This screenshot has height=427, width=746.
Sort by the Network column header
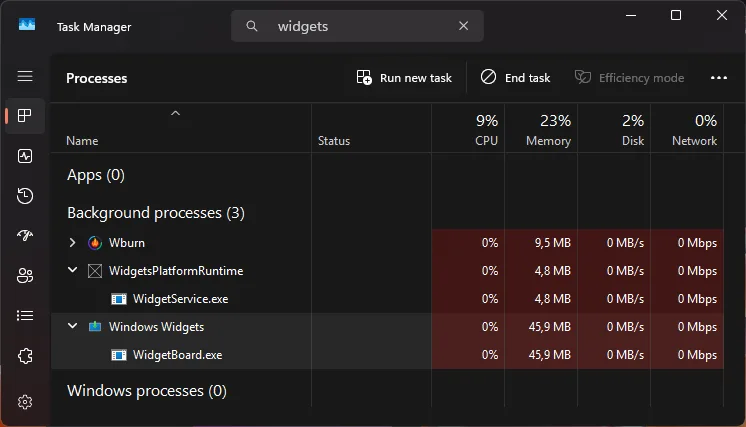687,129
